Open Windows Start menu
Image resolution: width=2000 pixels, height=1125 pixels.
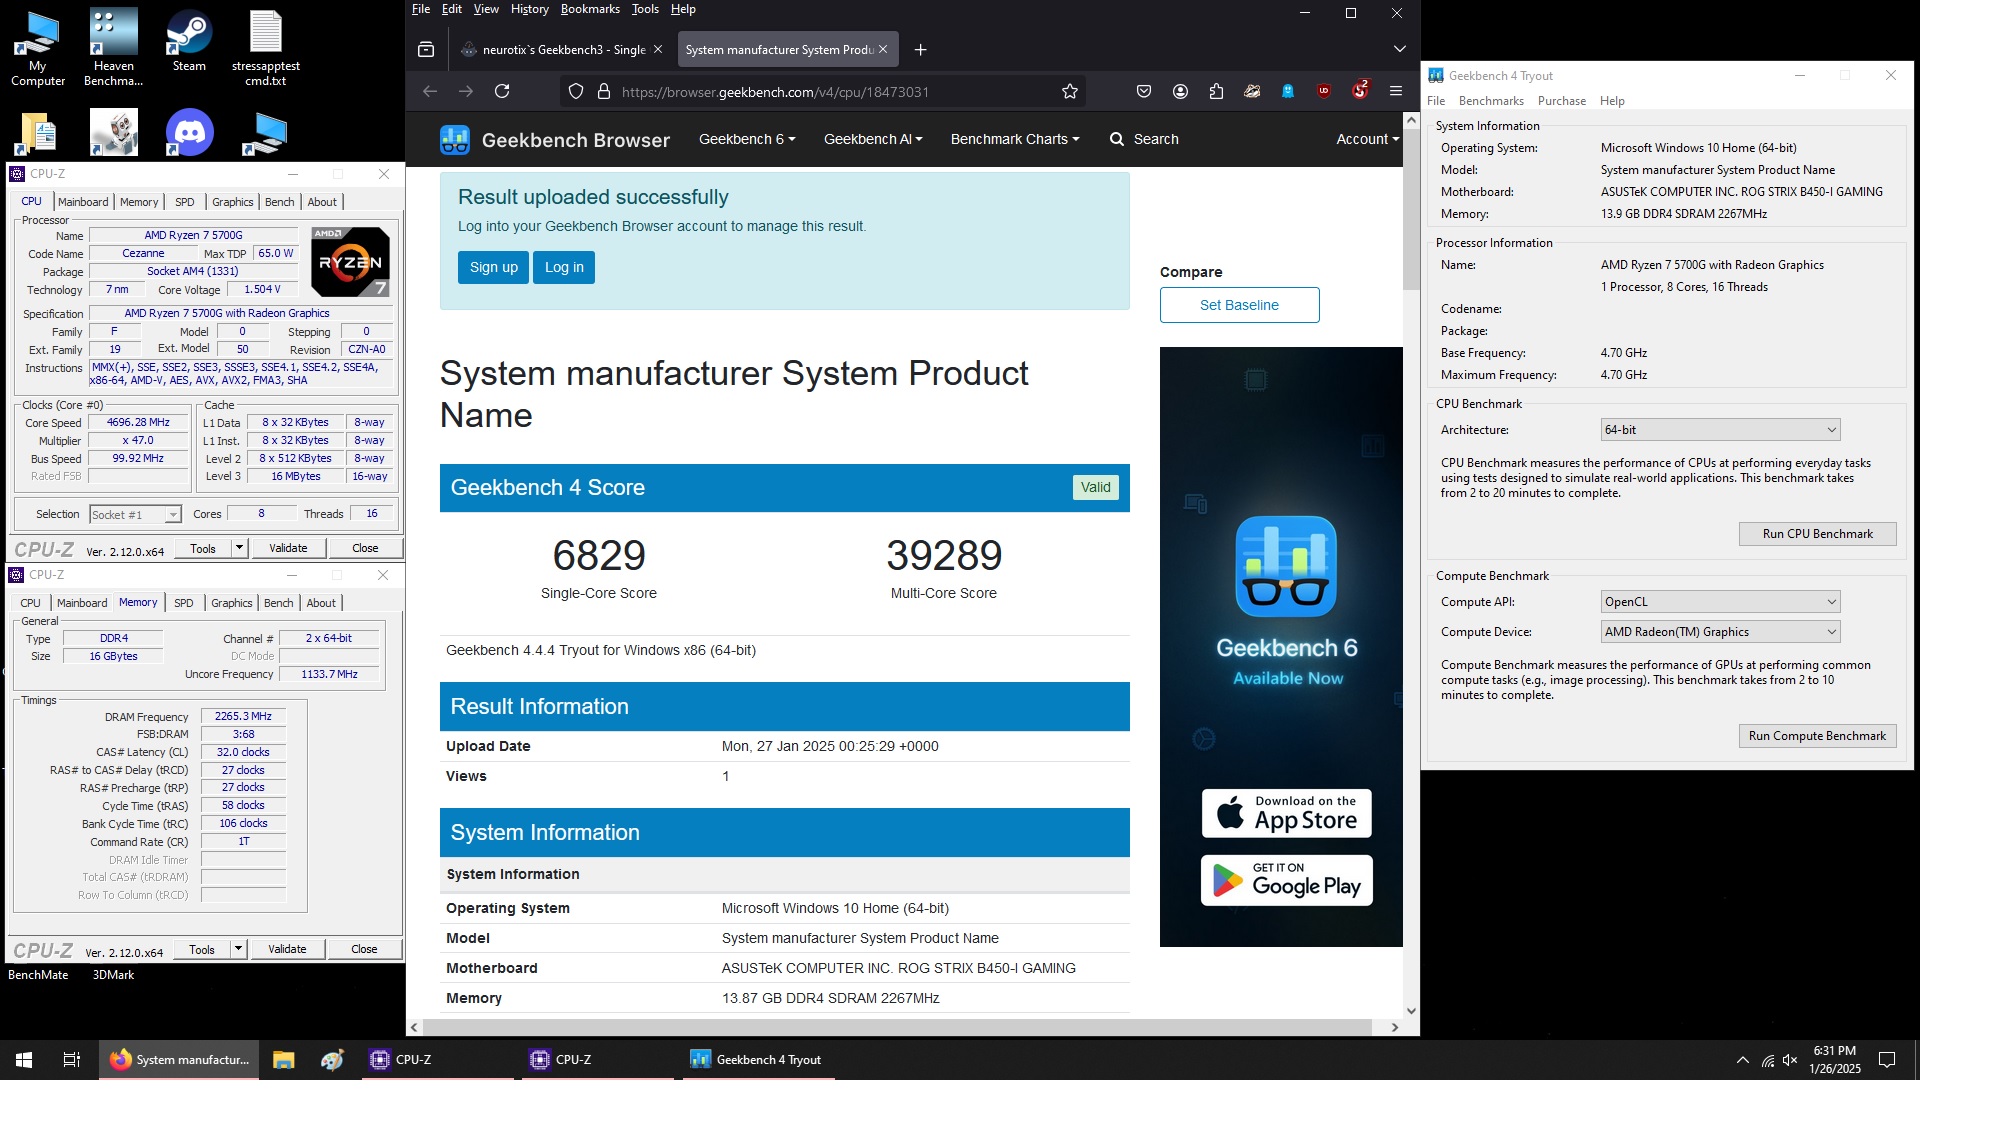(x=24, y=1060)
